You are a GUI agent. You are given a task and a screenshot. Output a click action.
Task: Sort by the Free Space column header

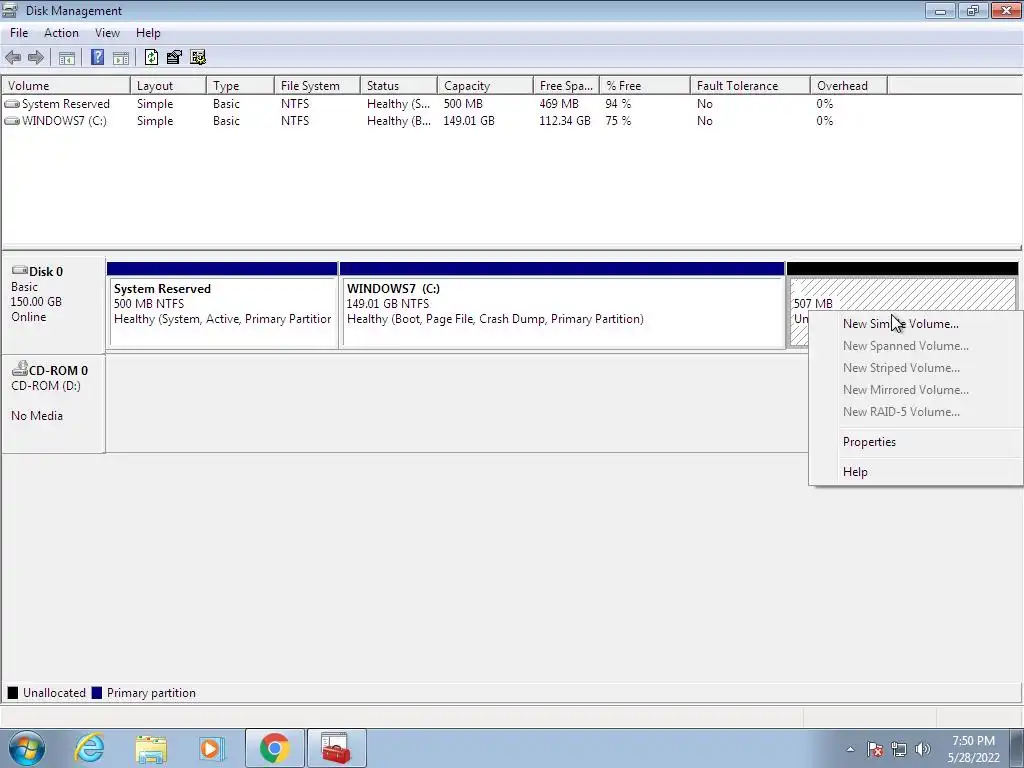pyautogui.click(x=566, y=86)
